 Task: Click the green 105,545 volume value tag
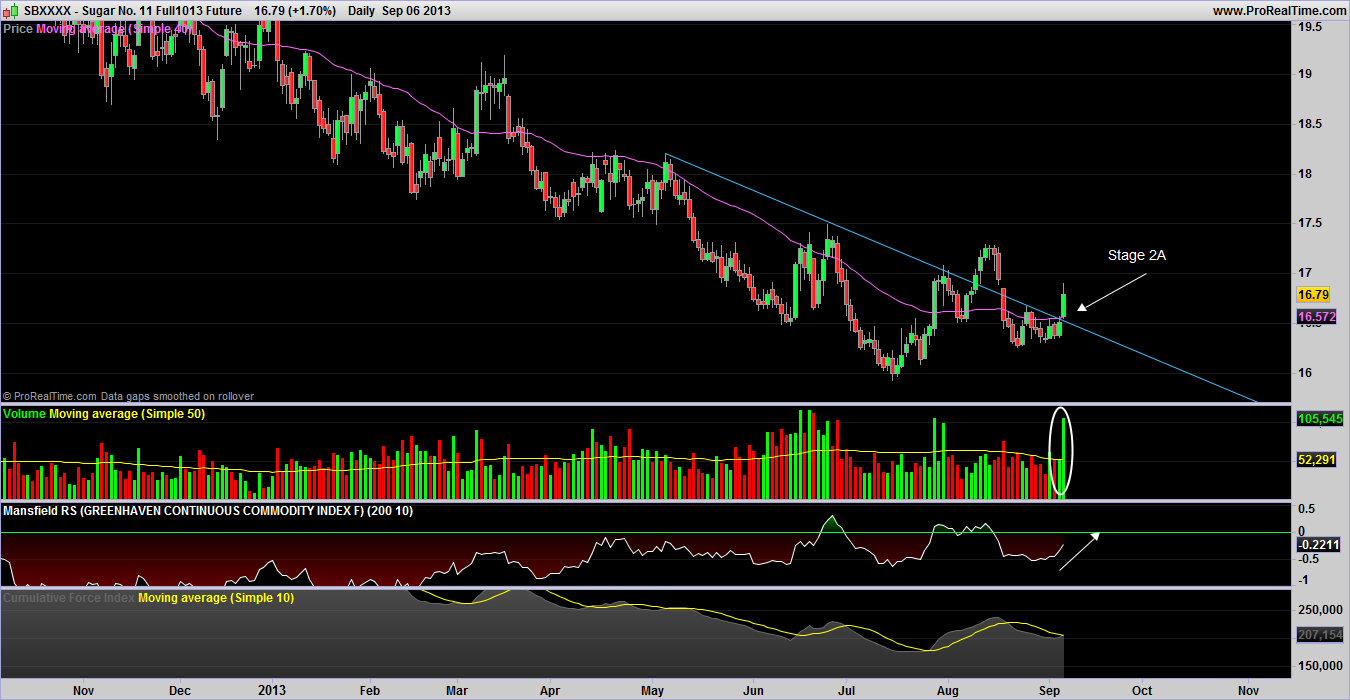tap(1318, 419)
